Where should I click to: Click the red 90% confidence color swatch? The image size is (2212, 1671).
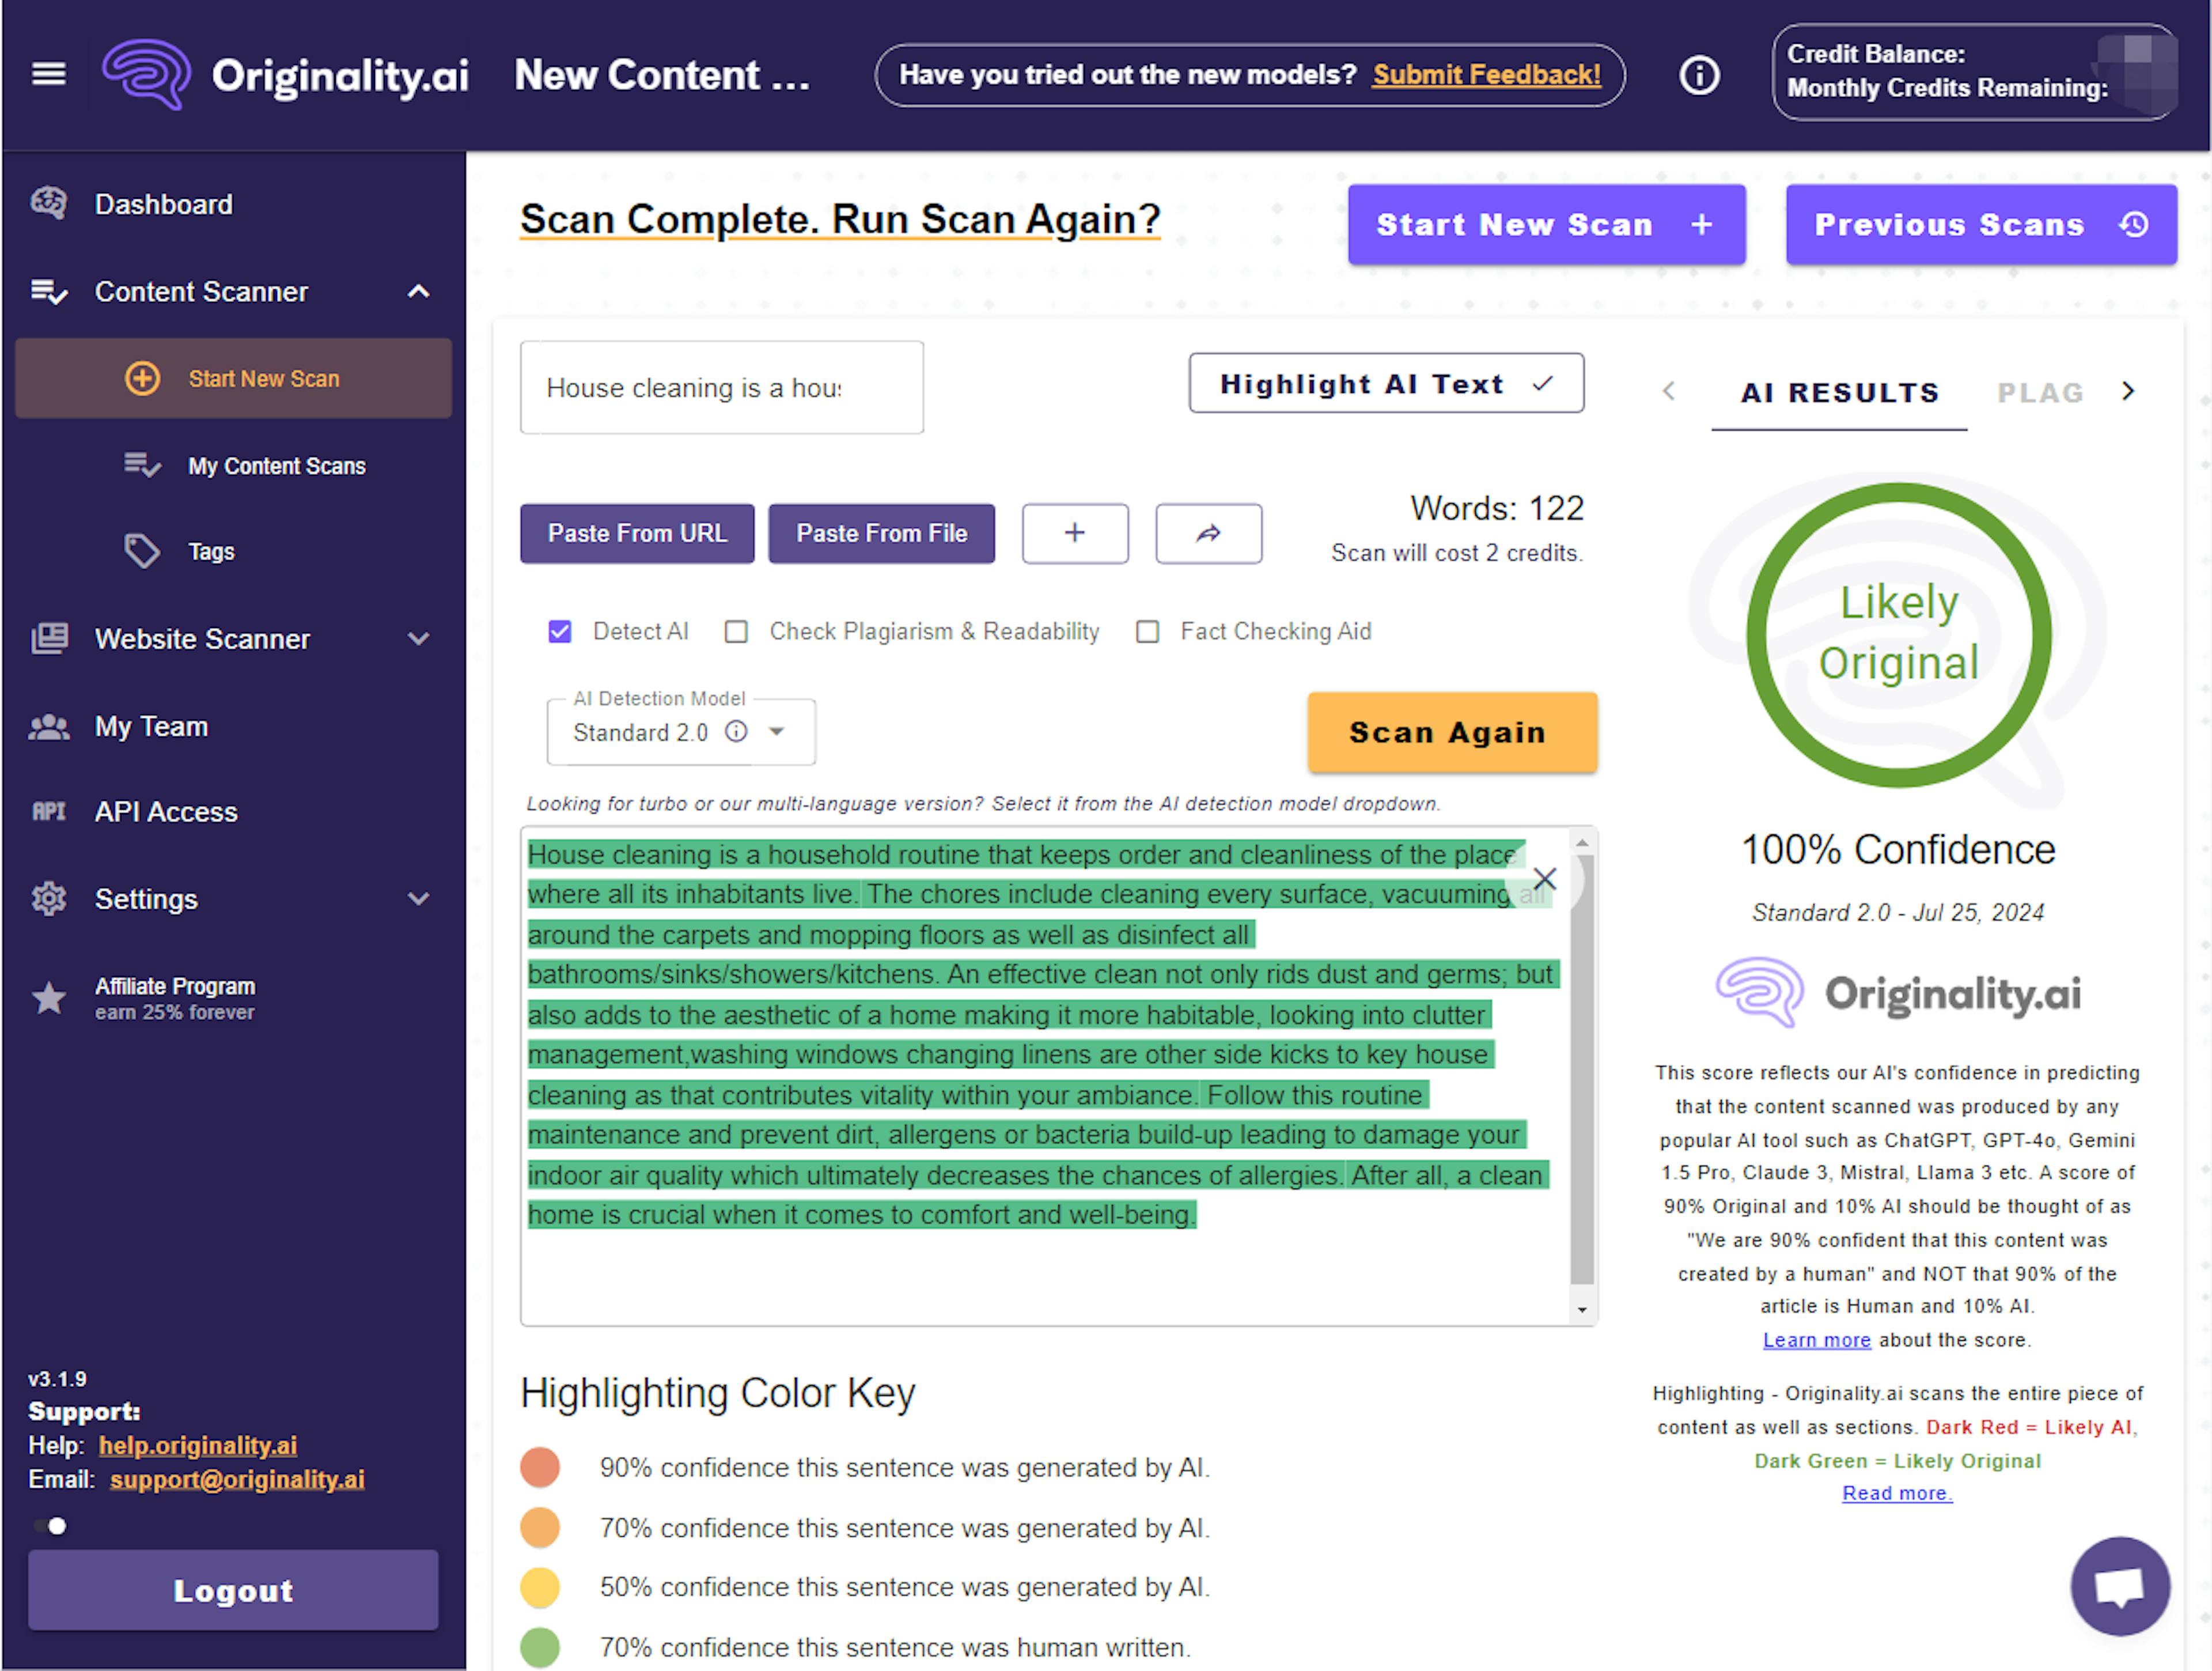(540, 1467)
